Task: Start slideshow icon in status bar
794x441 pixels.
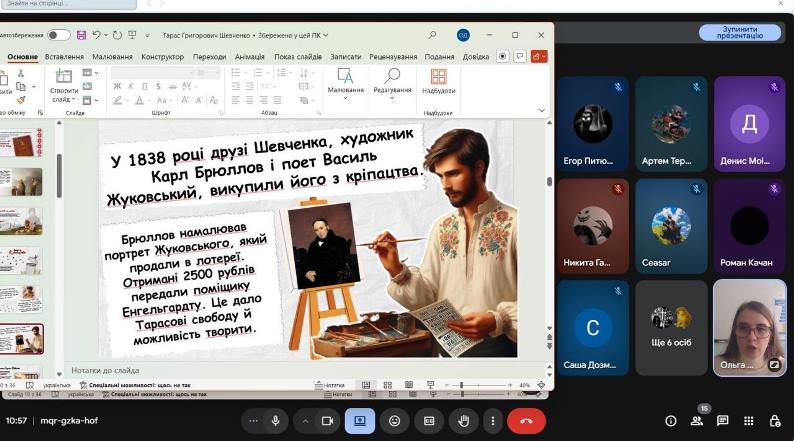Action: pyautogui.click(x=430, y=385)
